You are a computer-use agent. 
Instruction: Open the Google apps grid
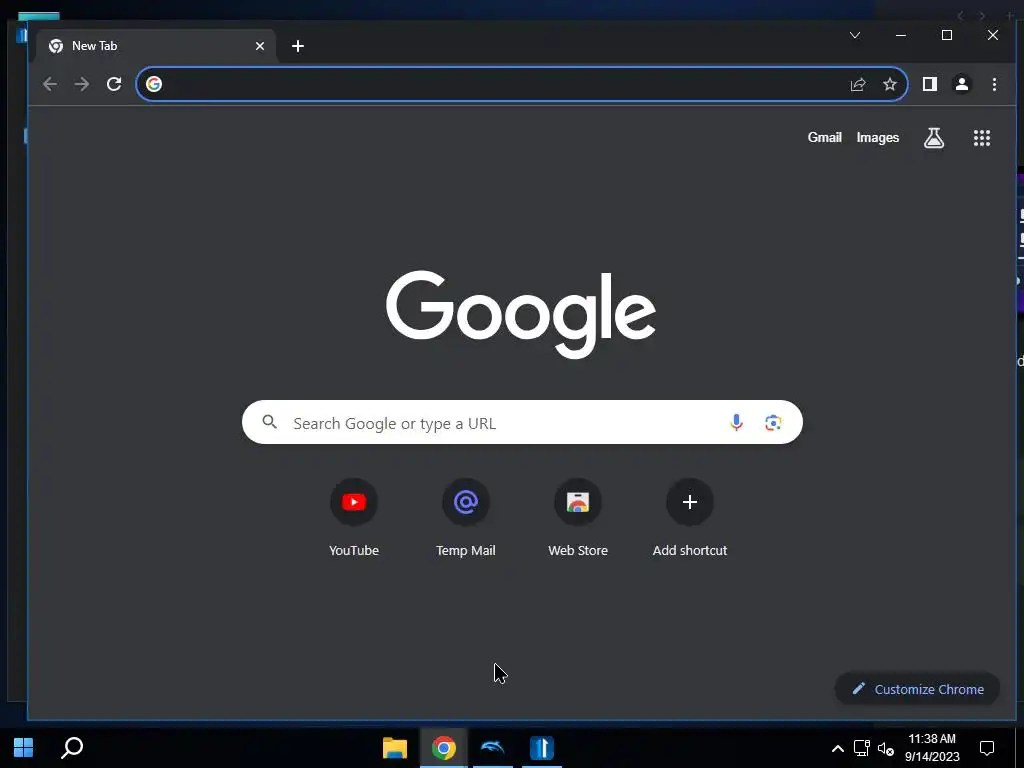coord(982,138)
